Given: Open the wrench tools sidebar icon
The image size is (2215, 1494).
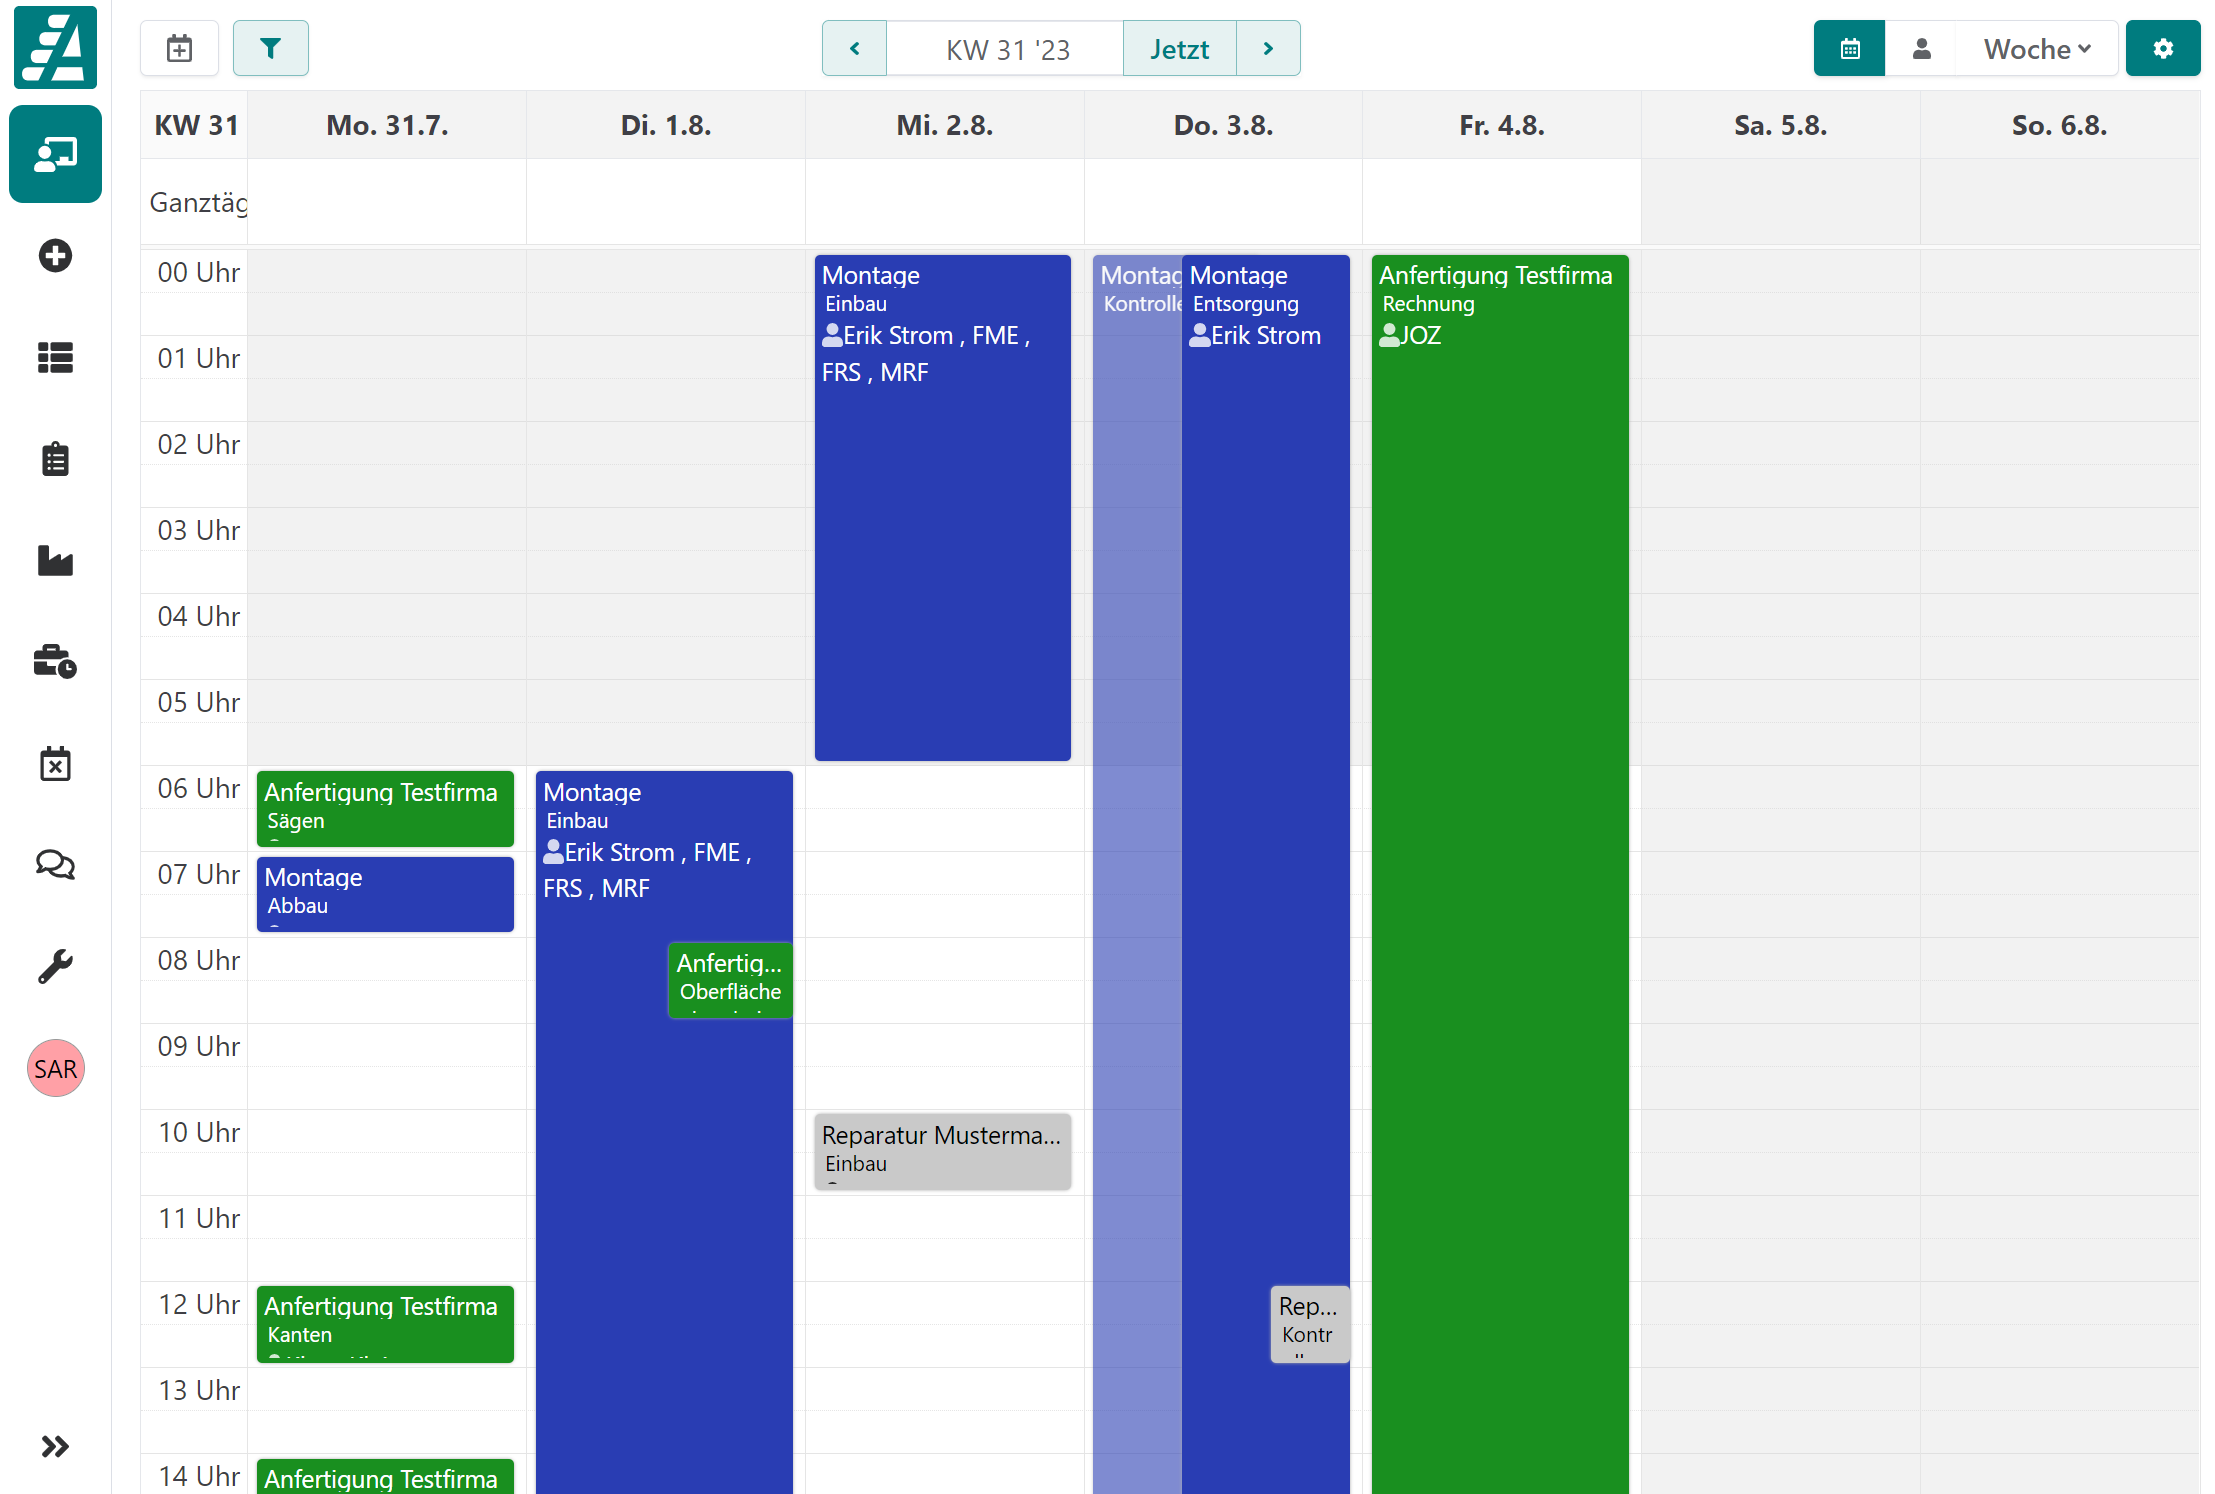Looking at the screenshot, I should [x=55, y=966].
